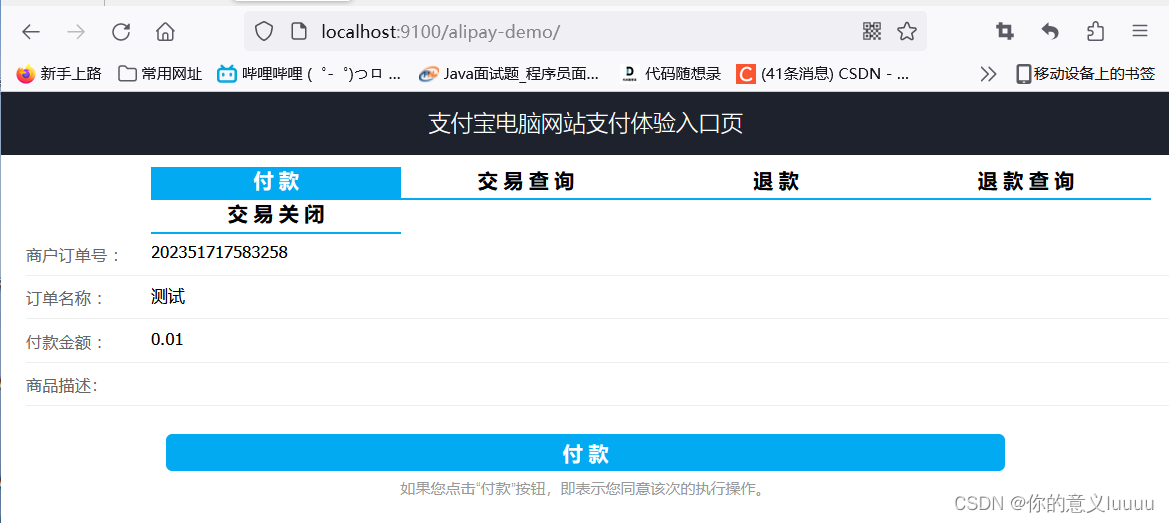Click the 商品描述 label
The height and width of the screenshot is (523, 1169).
(62, 386)
